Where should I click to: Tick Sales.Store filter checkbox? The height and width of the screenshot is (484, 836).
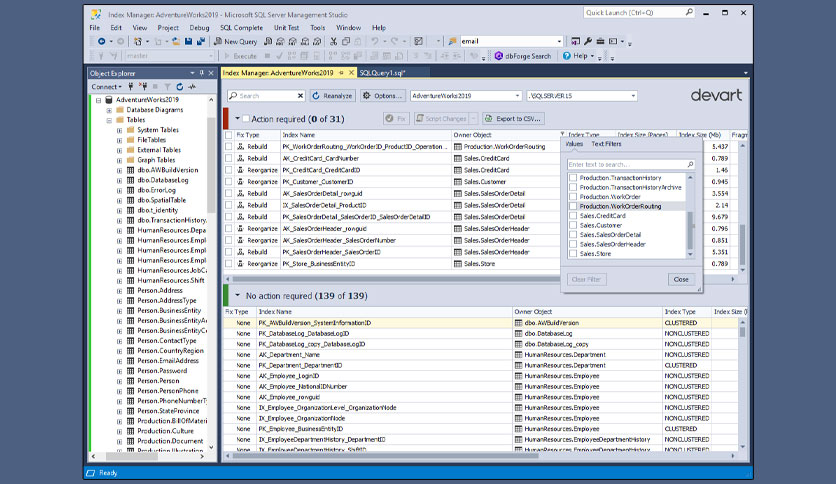click(573, 254)
